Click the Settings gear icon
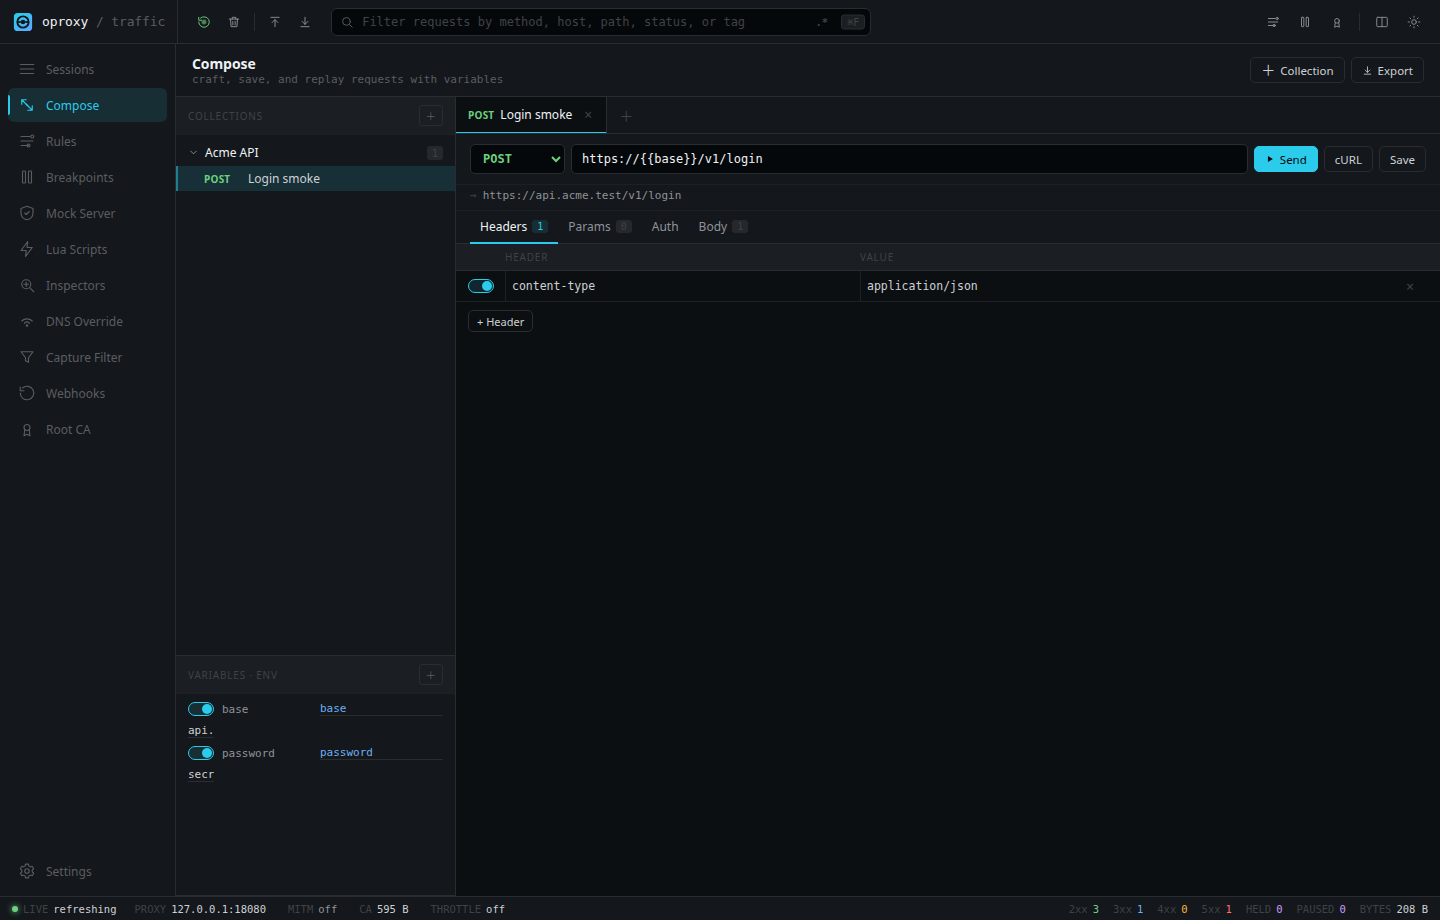Image resolution: width=1440 pixels, height=920 pixels. [27, 871]
